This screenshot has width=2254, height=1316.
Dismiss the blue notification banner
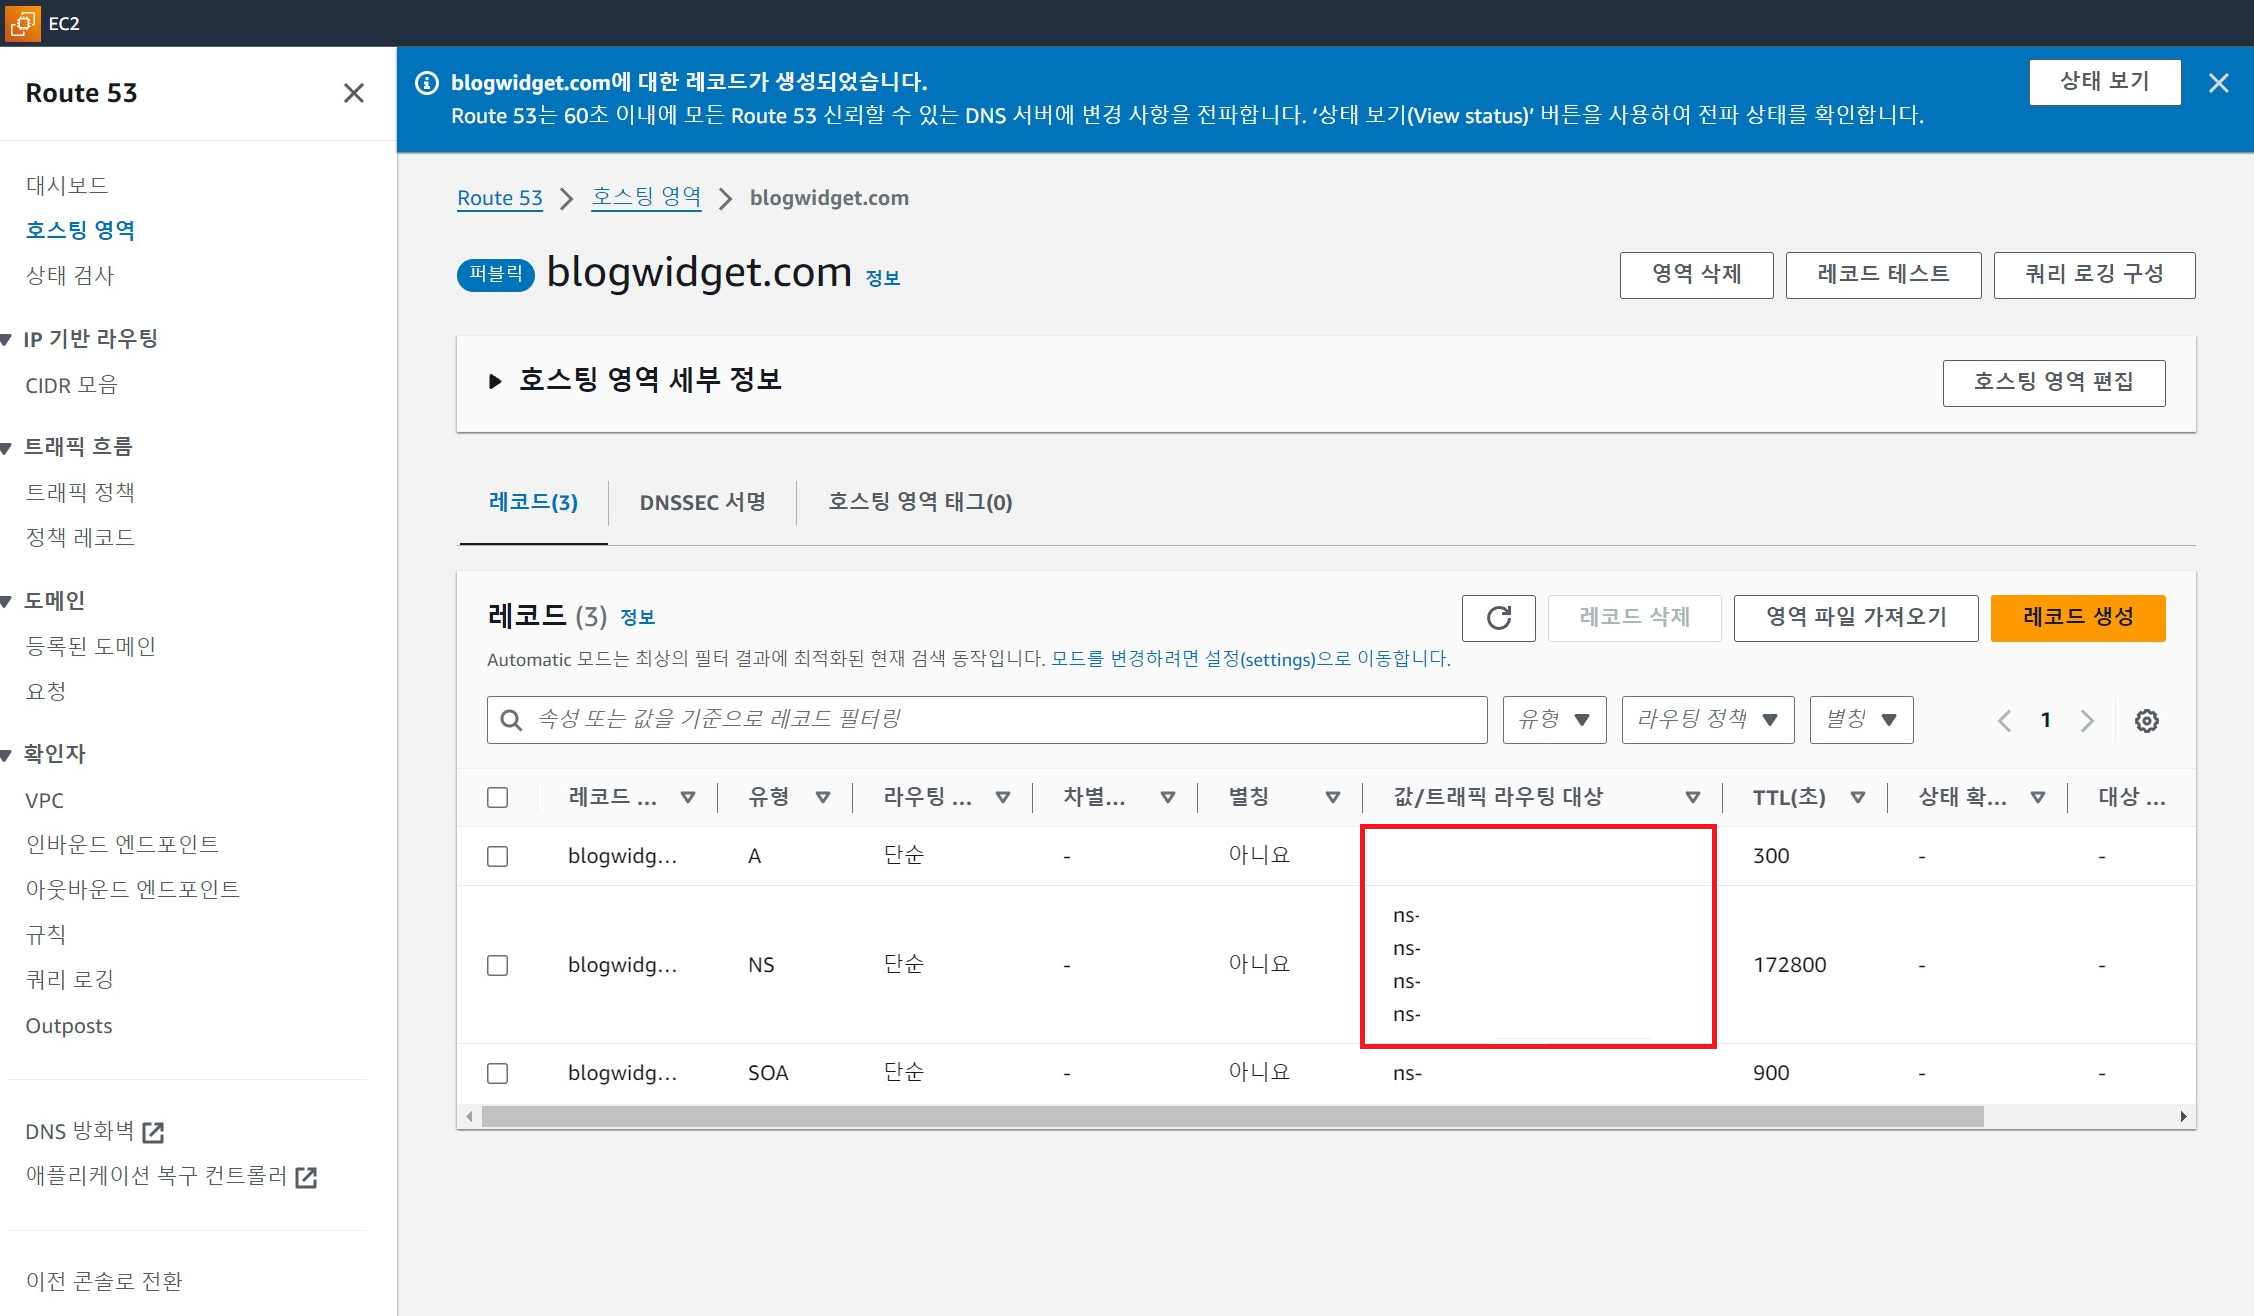tap(2218, 83)
